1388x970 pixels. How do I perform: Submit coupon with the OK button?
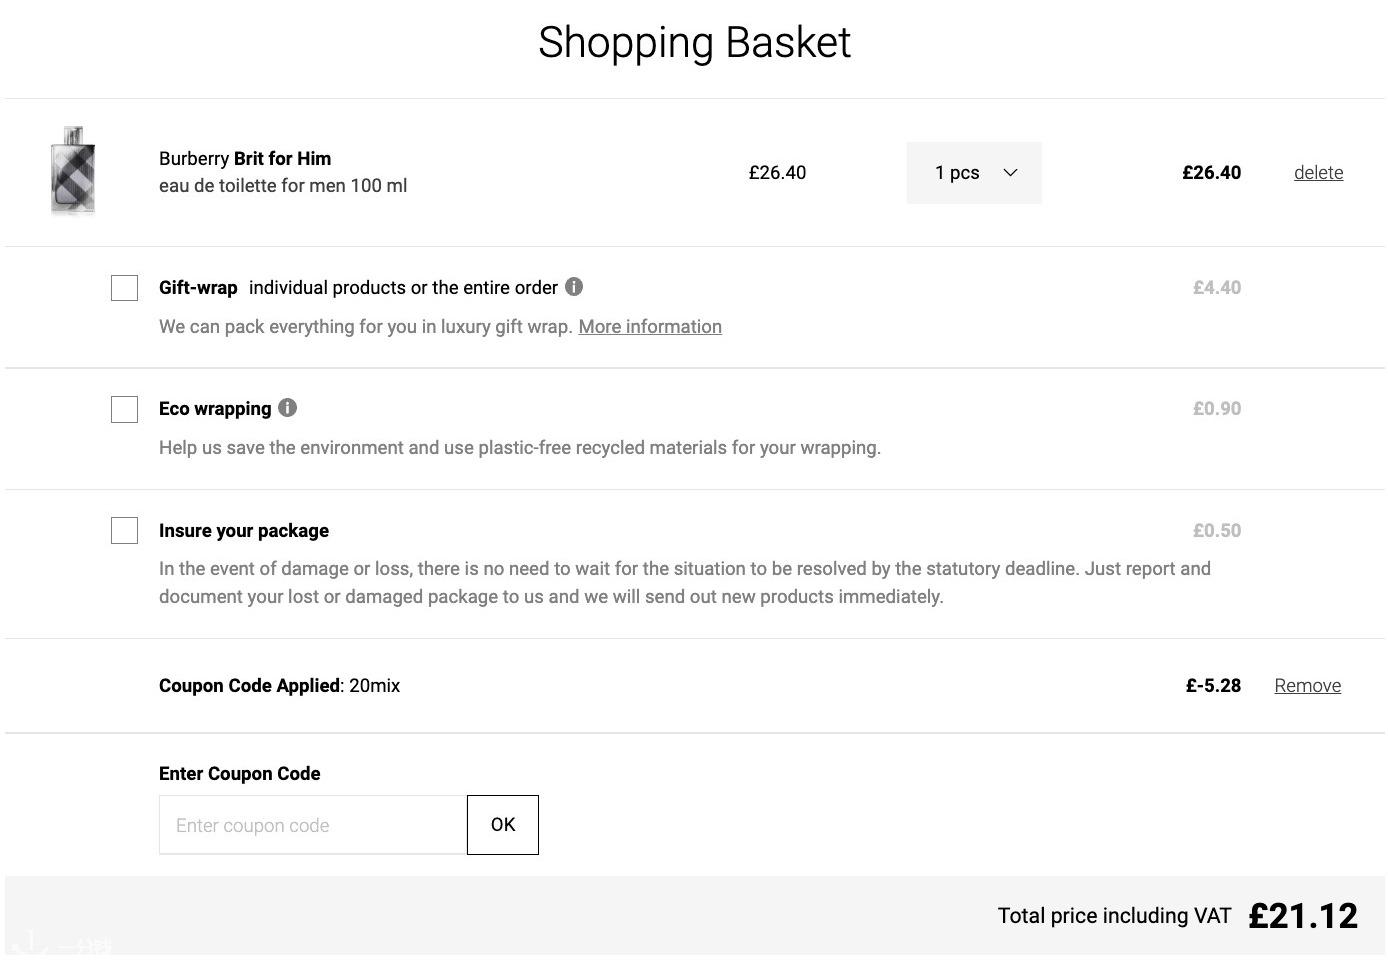[503, 825]
